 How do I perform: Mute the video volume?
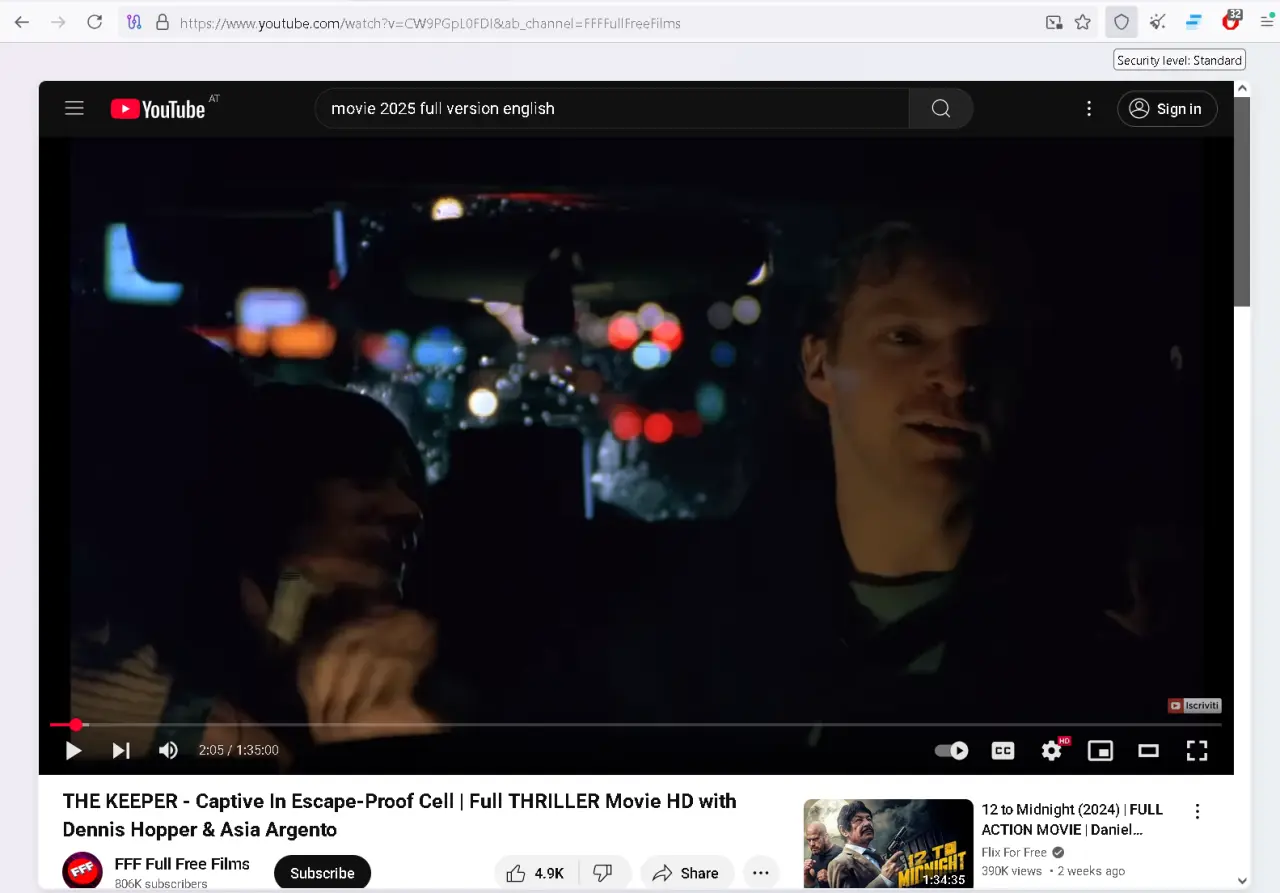coord(168,750)
